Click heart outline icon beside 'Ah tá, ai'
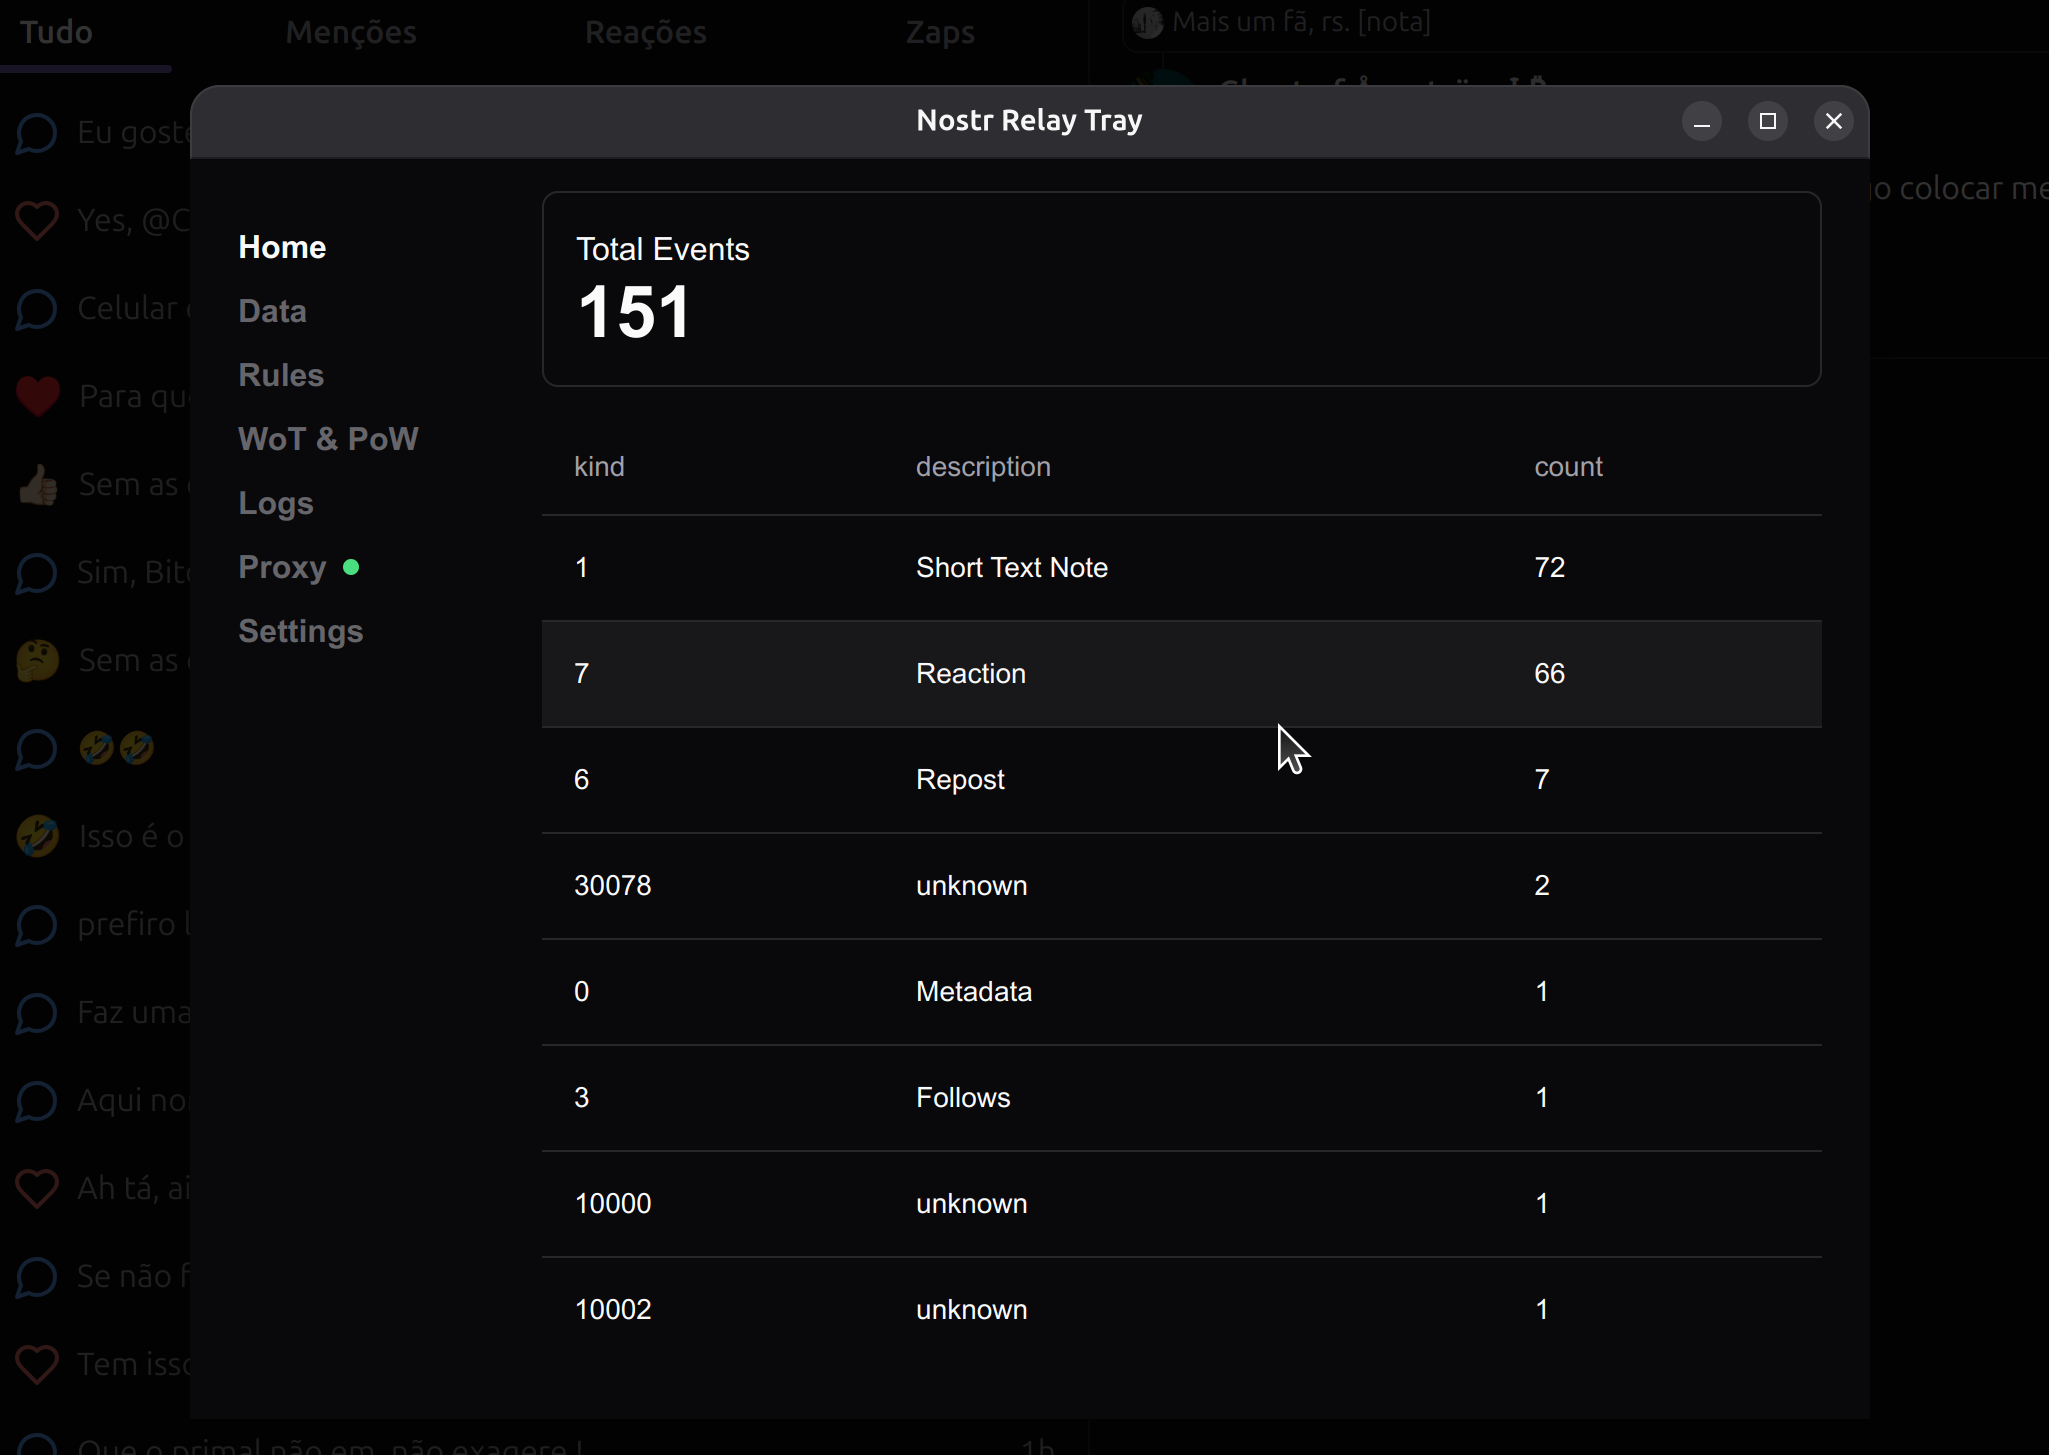 tap(37, 1189)
